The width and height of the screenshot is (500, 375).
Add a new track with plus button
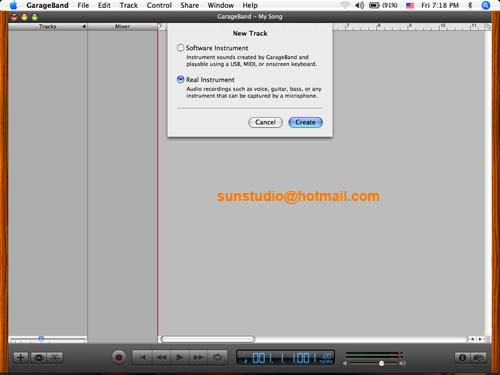[21, 358]
